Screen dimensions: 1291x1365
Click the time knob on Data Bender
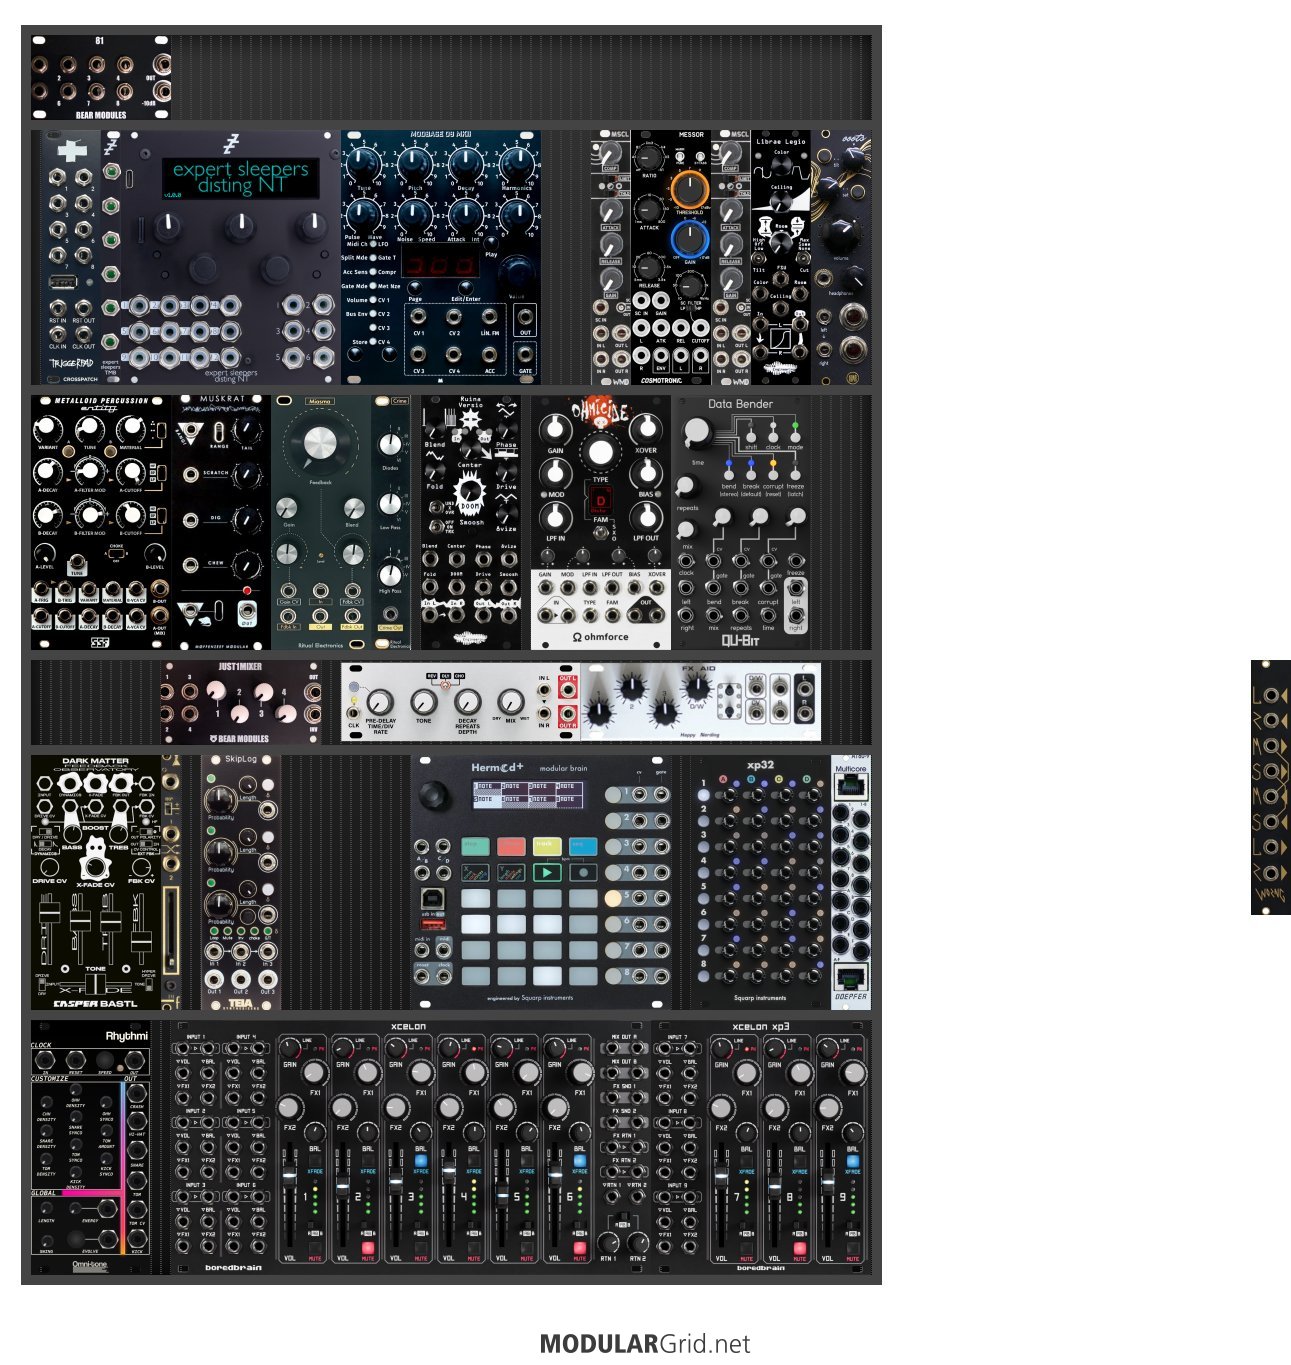tap(697, 432)
